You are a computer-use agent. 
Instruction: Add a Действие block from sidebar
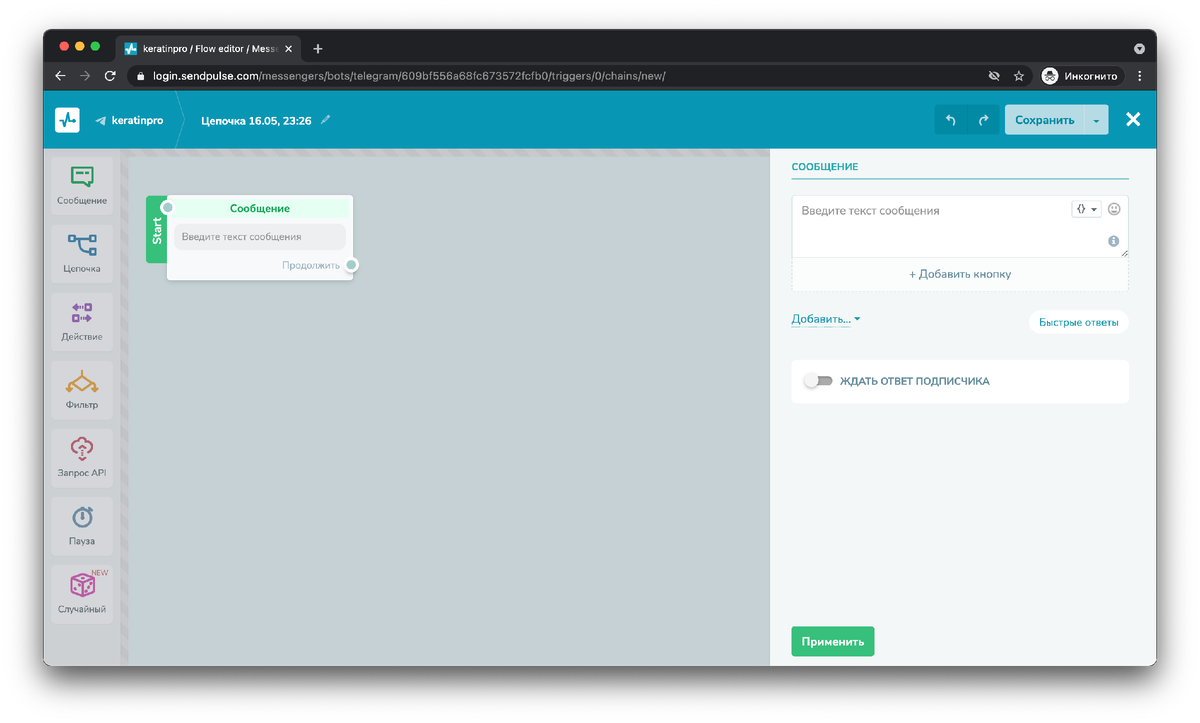pyautogui.click(x=82, y=321)
